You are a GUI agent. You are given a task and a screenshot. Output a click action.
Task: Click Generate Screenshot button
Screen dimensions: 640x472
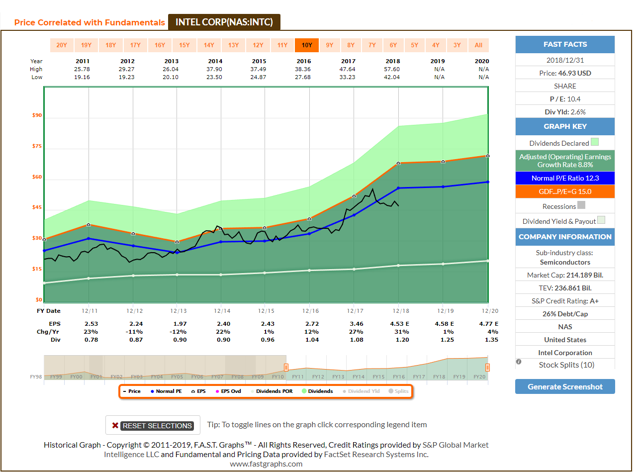[565, 387]
